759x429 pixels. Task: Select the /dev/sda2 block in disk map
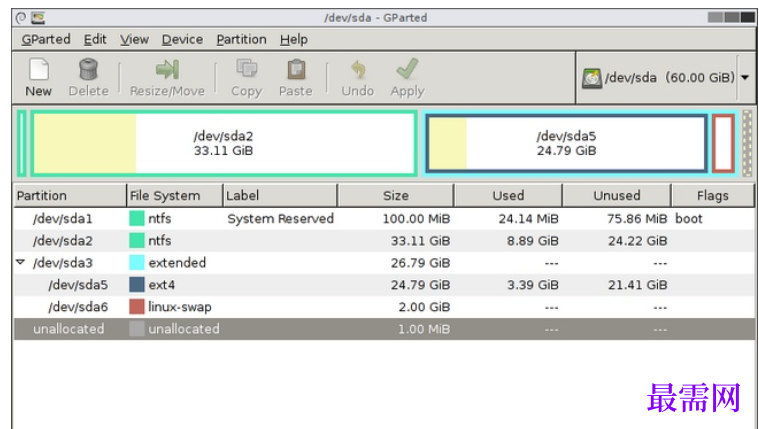coord(224,143)
